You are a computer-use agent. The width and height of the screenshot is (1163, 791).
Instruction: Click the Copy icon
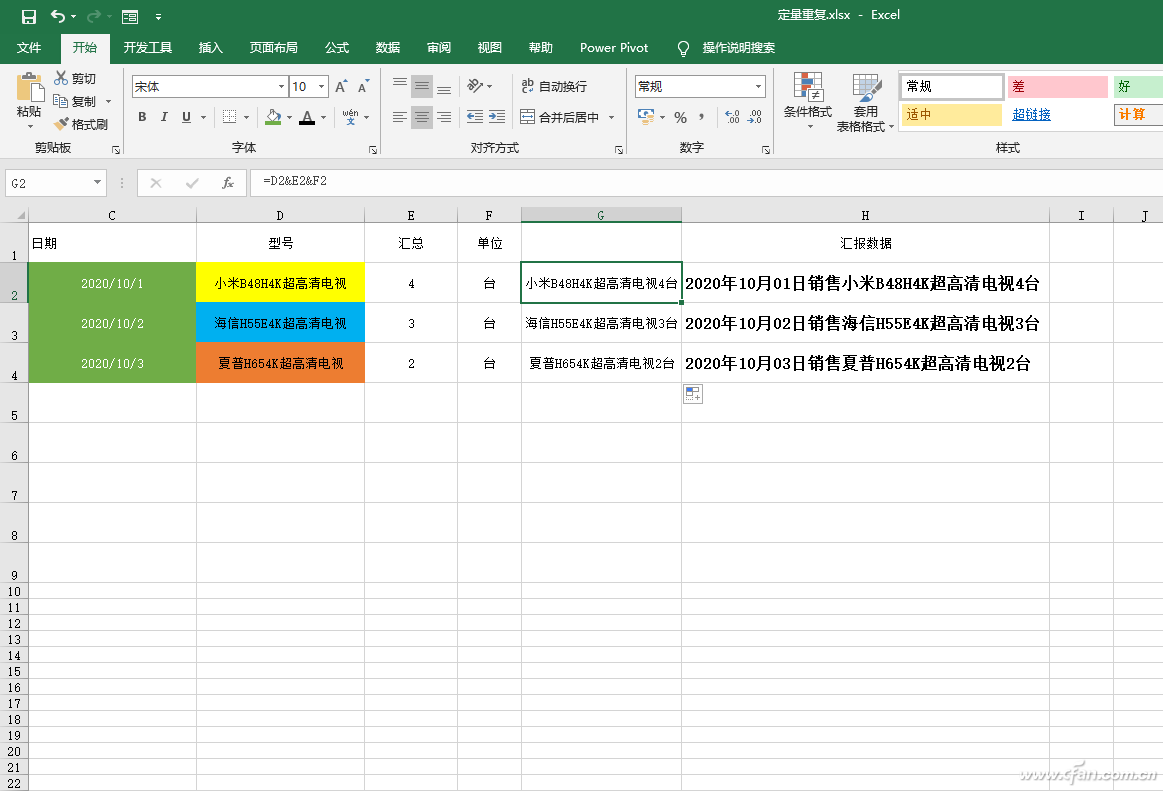(61, 101)
